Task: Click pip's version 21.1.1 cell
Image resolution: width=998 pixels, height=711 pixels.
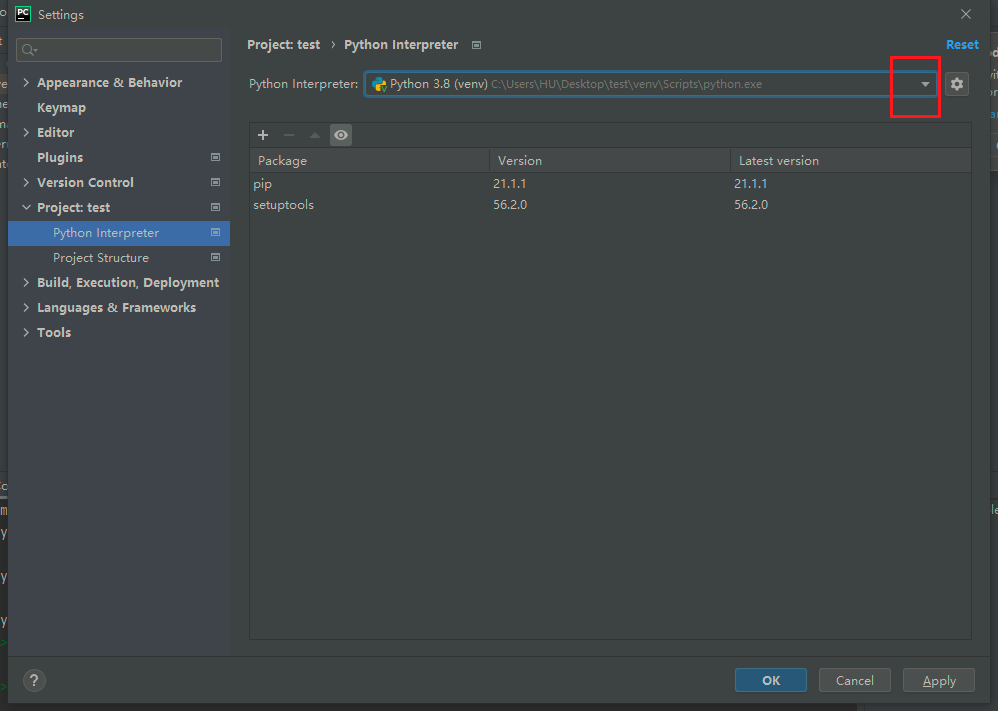Action: click(510, 183)
